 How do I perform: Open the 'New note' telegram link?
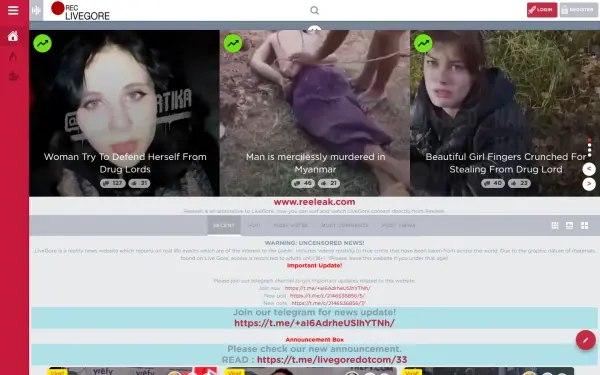coord(329,303)
